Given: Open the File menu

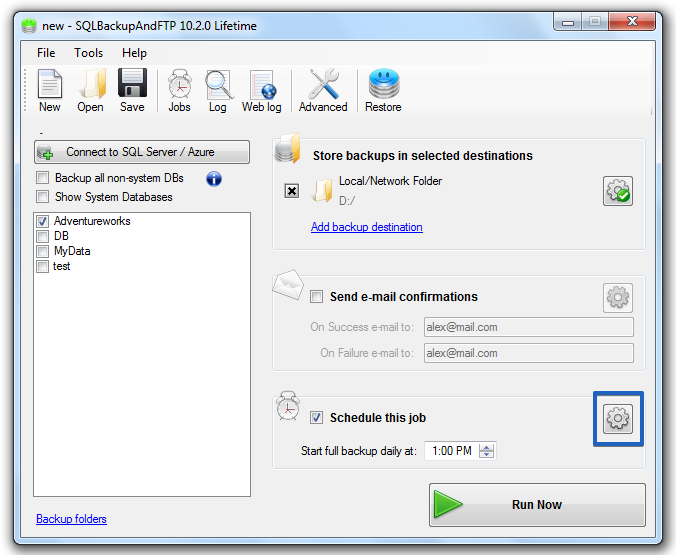Looking at the screenshot, I should click(x=46, y=53).
